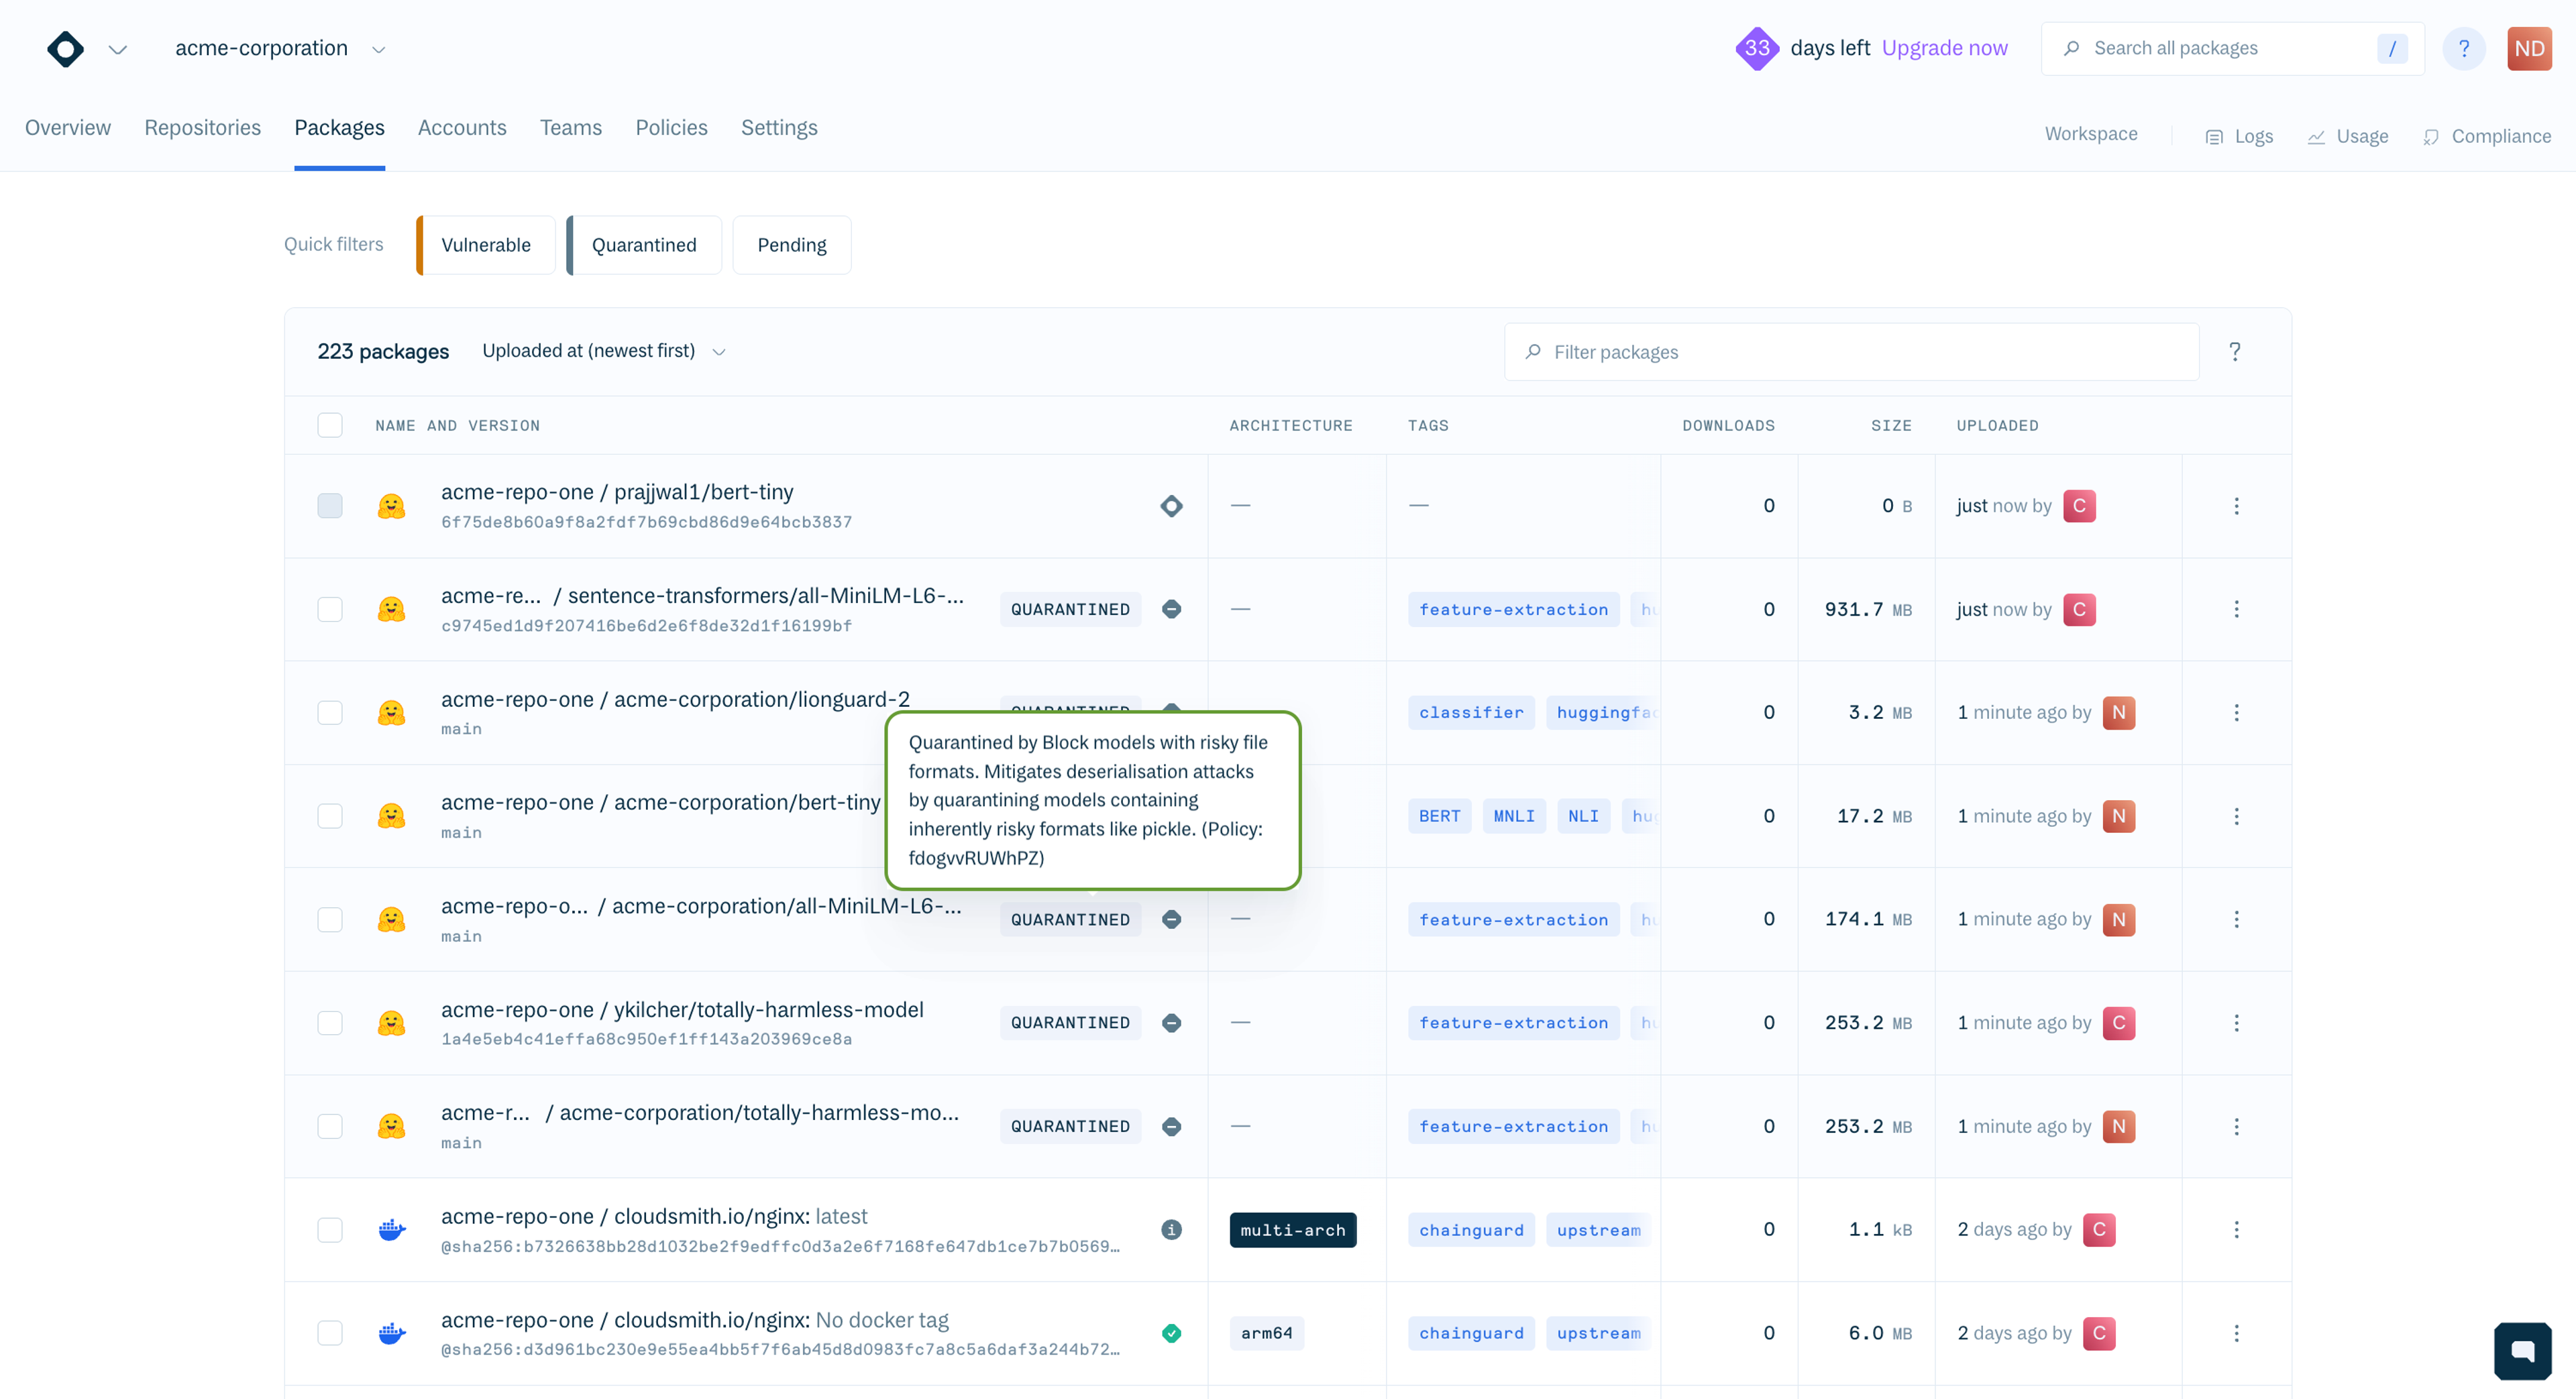Toggle the select-all packages checkbox in header
2576x1399 pixels.
[330, 425]
